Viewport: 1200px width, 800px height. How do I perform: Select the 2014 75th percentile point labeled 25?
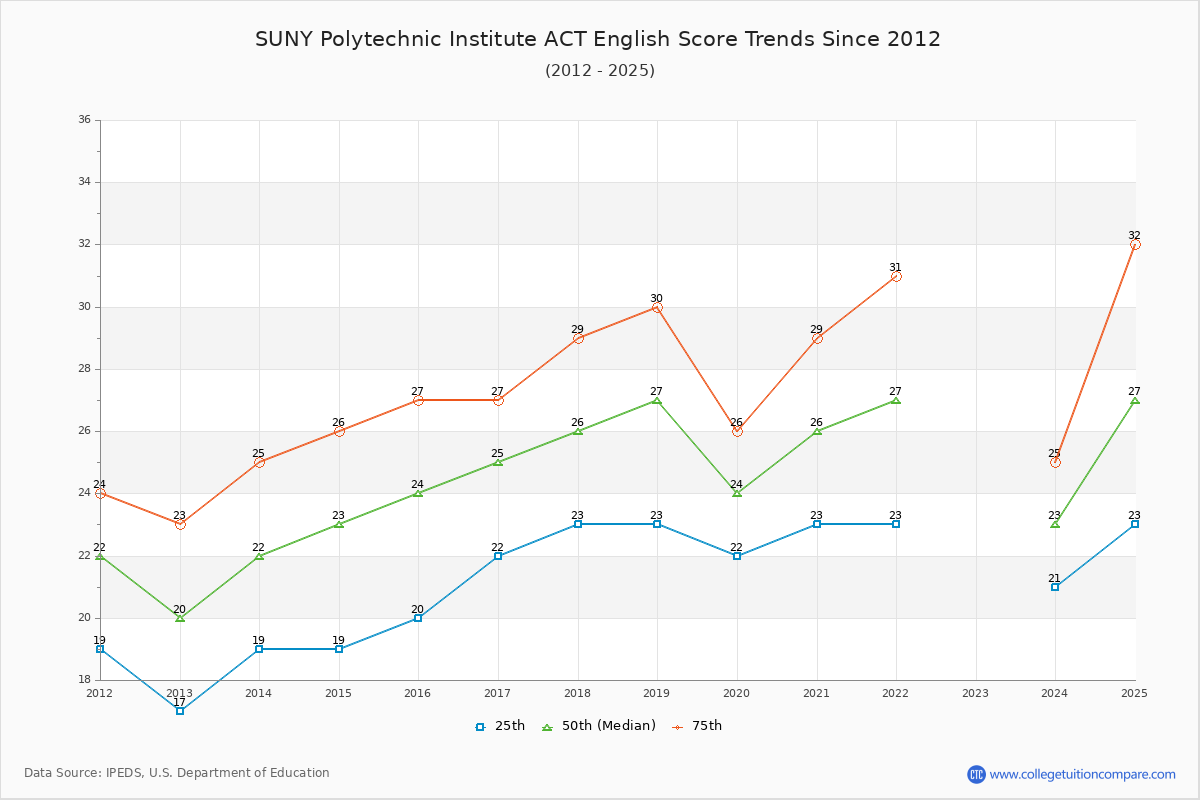point(259,462)
